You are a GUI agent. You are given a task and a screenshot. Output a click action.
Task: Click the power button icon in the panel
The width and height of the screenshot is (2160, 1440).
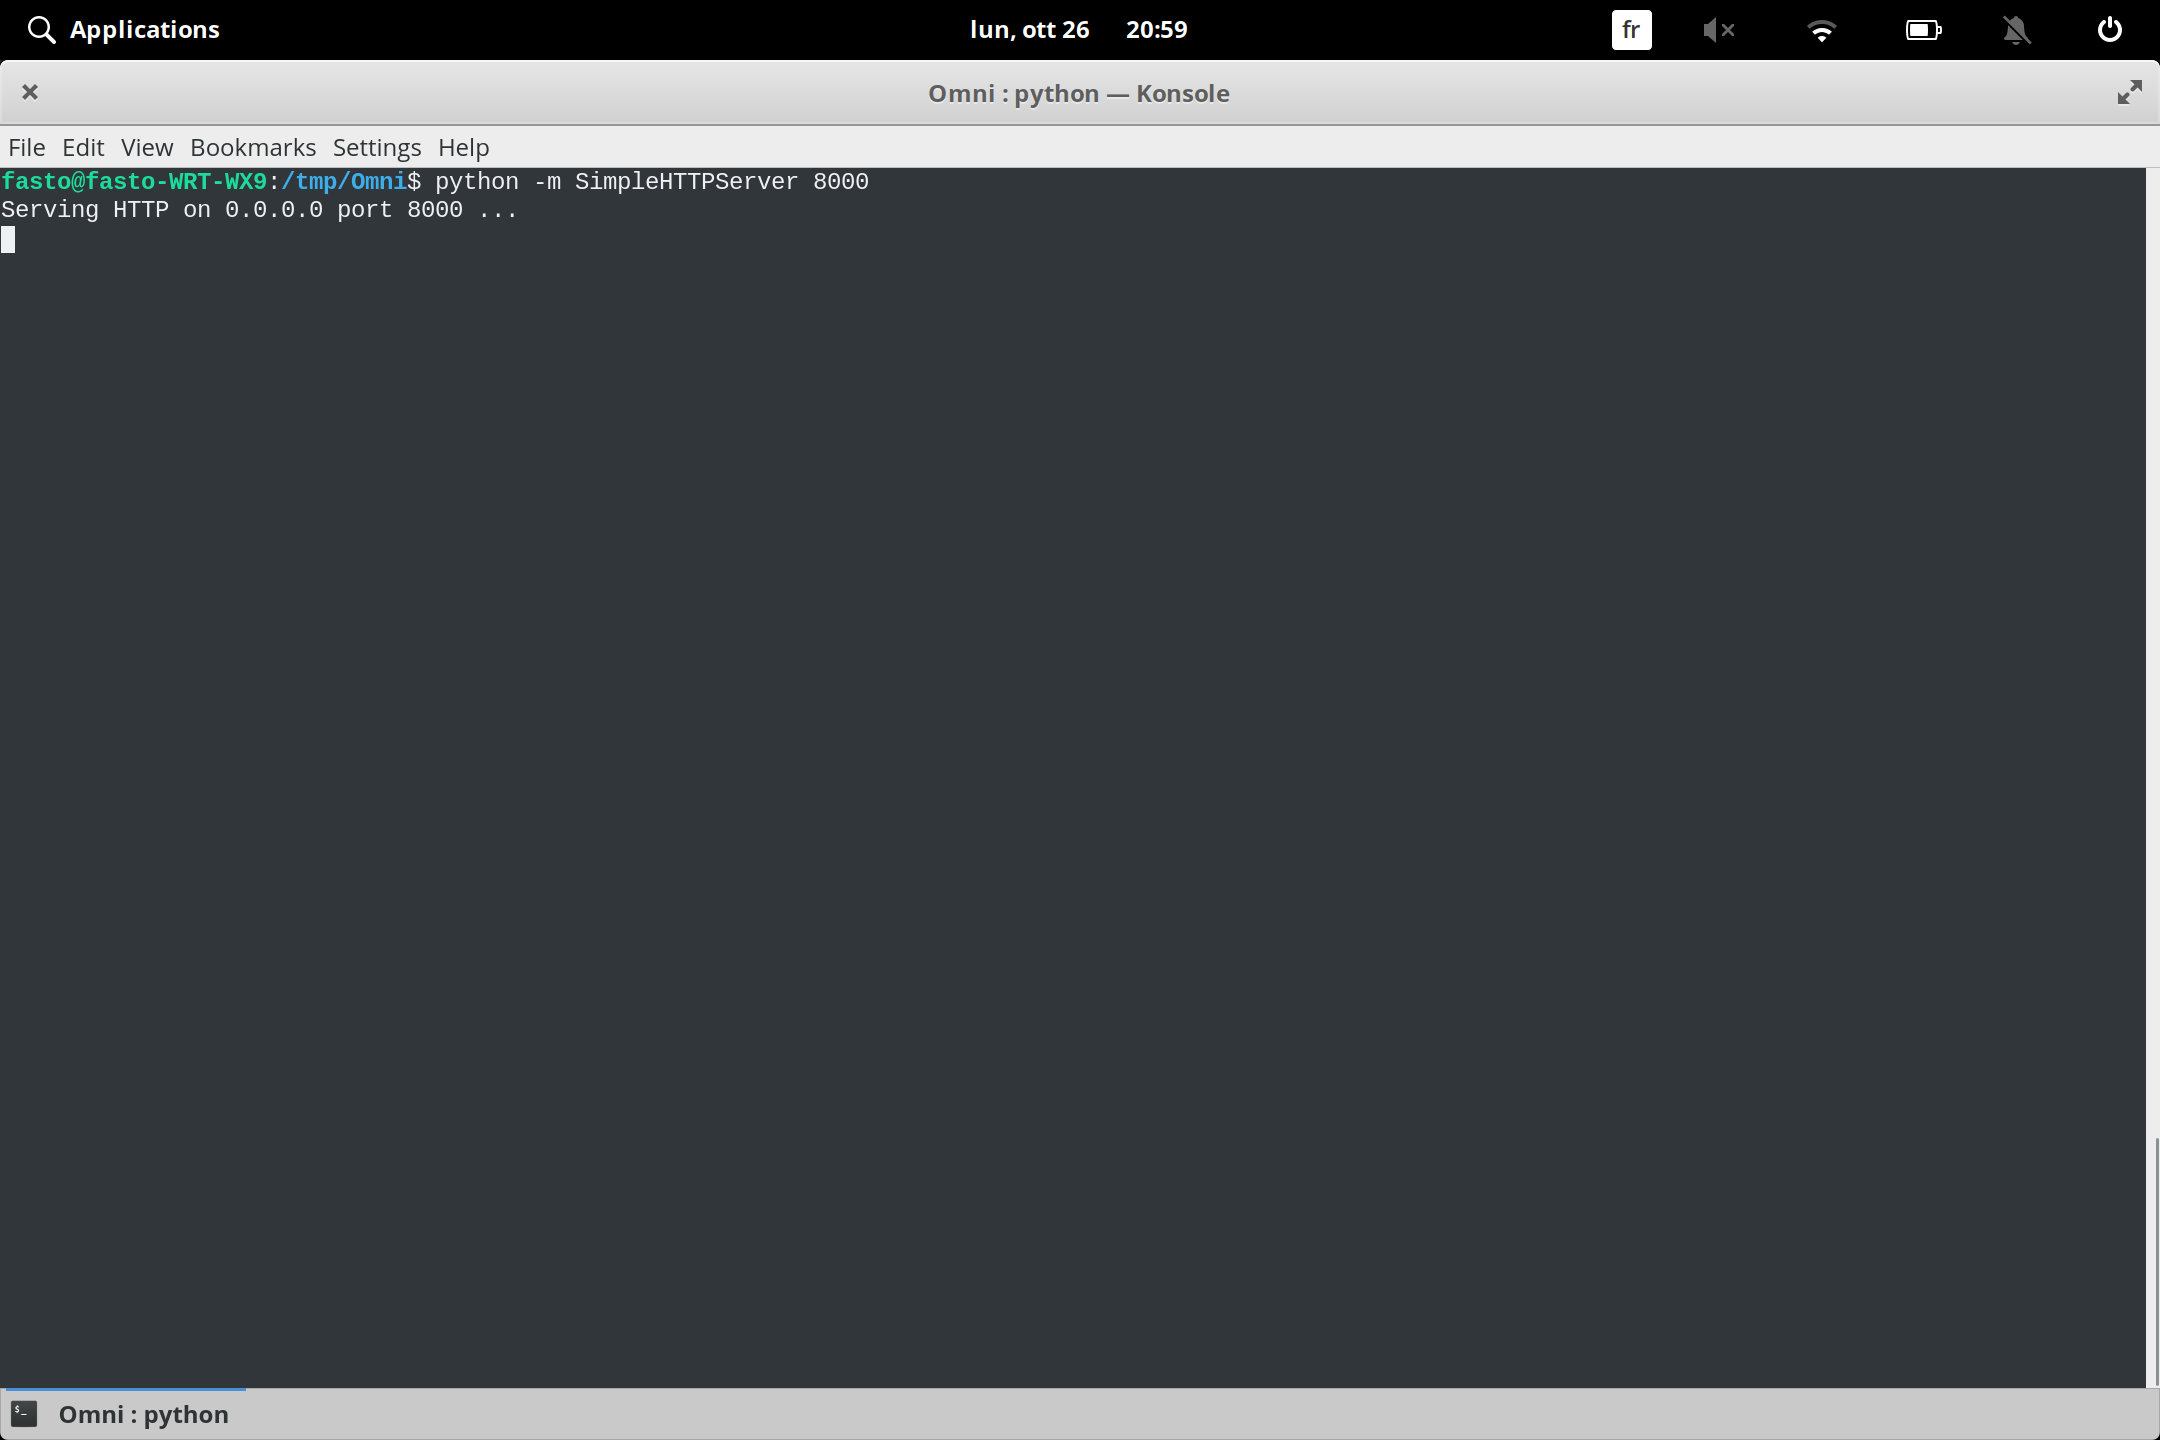click(2108, 29)
